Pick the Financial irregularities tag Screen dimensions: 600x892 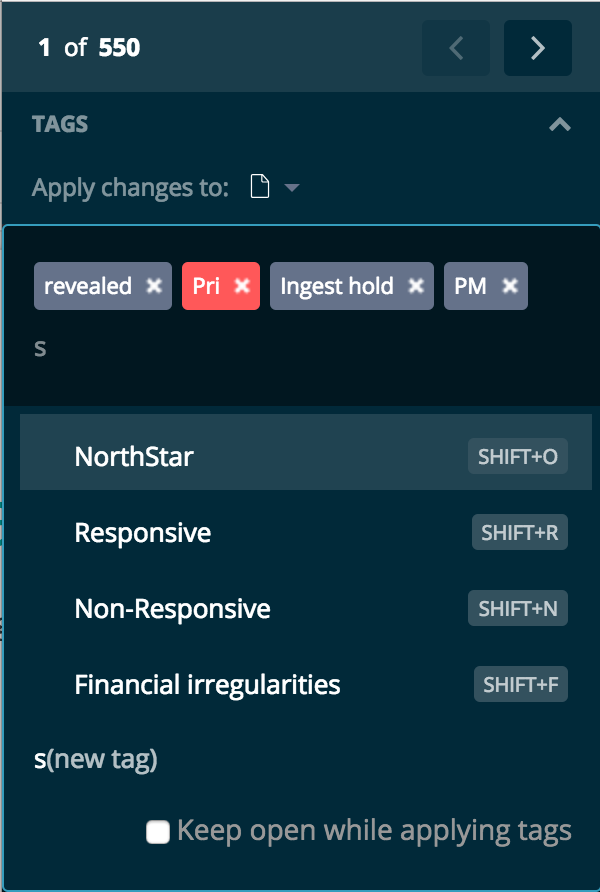tap(306, 684)
